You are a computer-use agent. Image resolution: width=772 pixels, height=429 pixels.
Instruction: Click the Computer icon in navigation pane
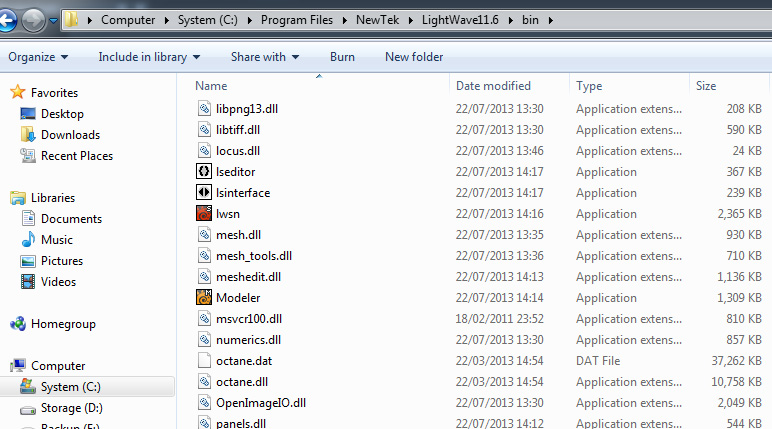pyautogui.click(x=18, y=365)
